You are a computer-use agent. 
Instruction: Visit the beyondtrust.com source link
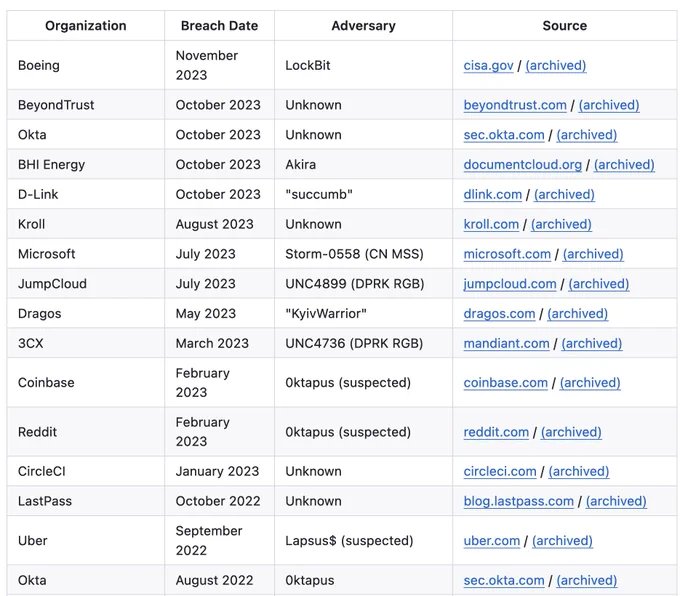pos(515,105)
